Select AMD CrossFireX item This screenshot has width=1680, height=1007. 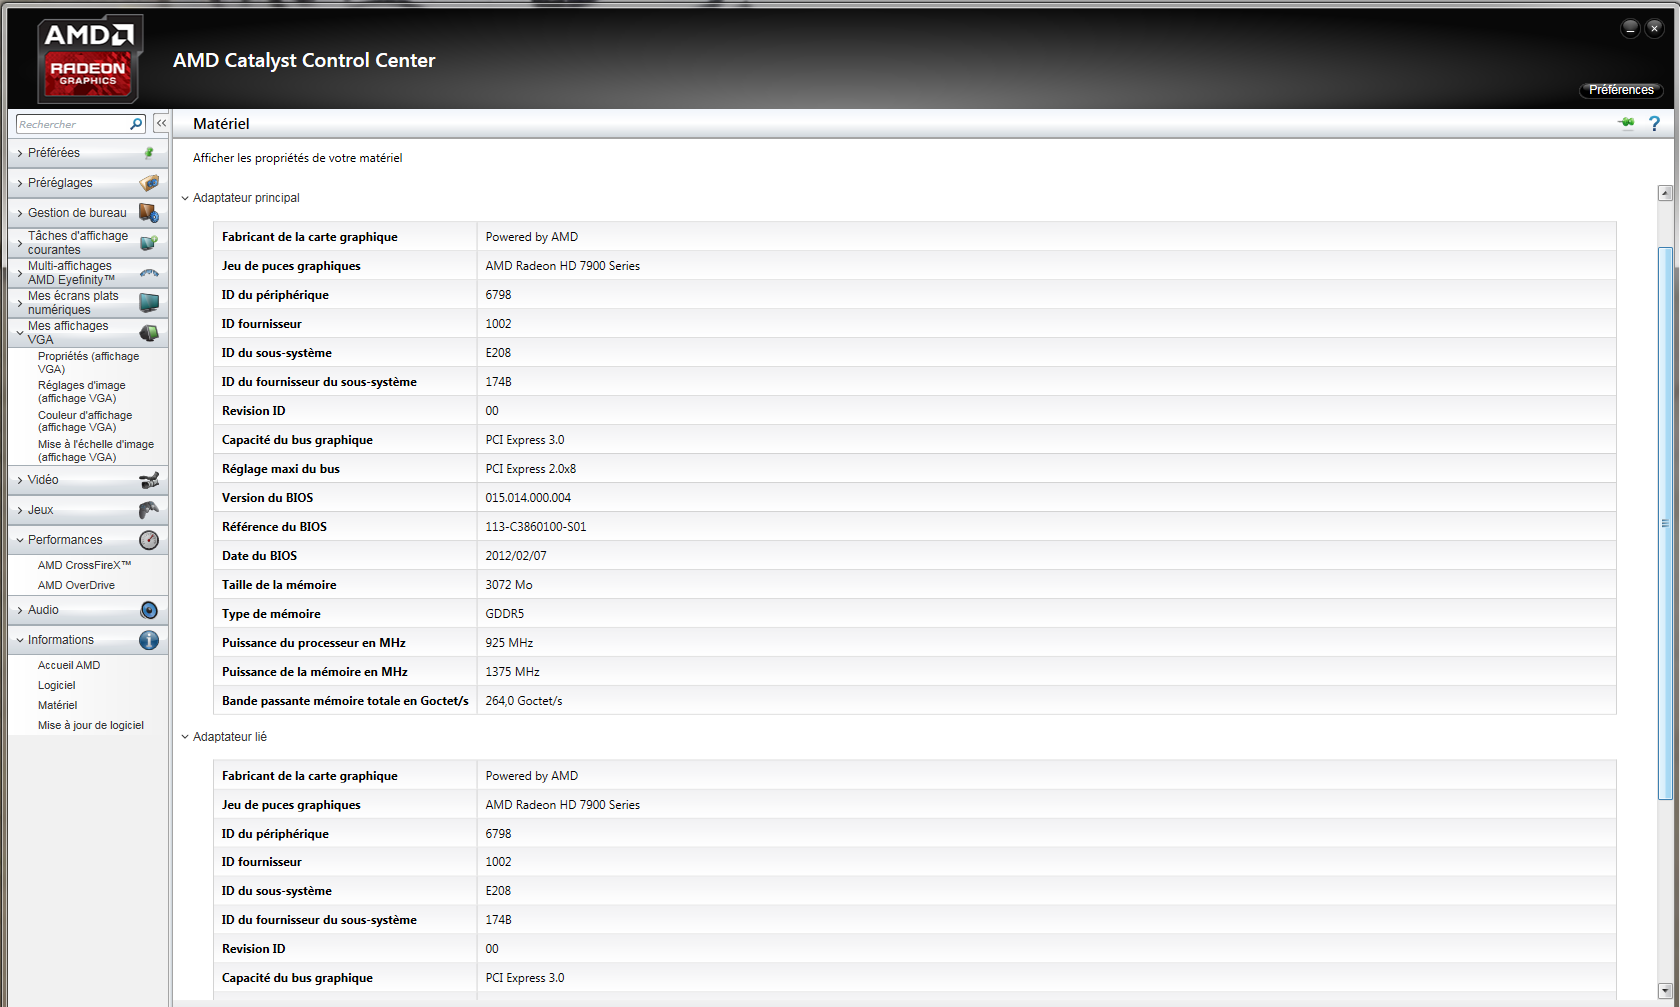84,565
